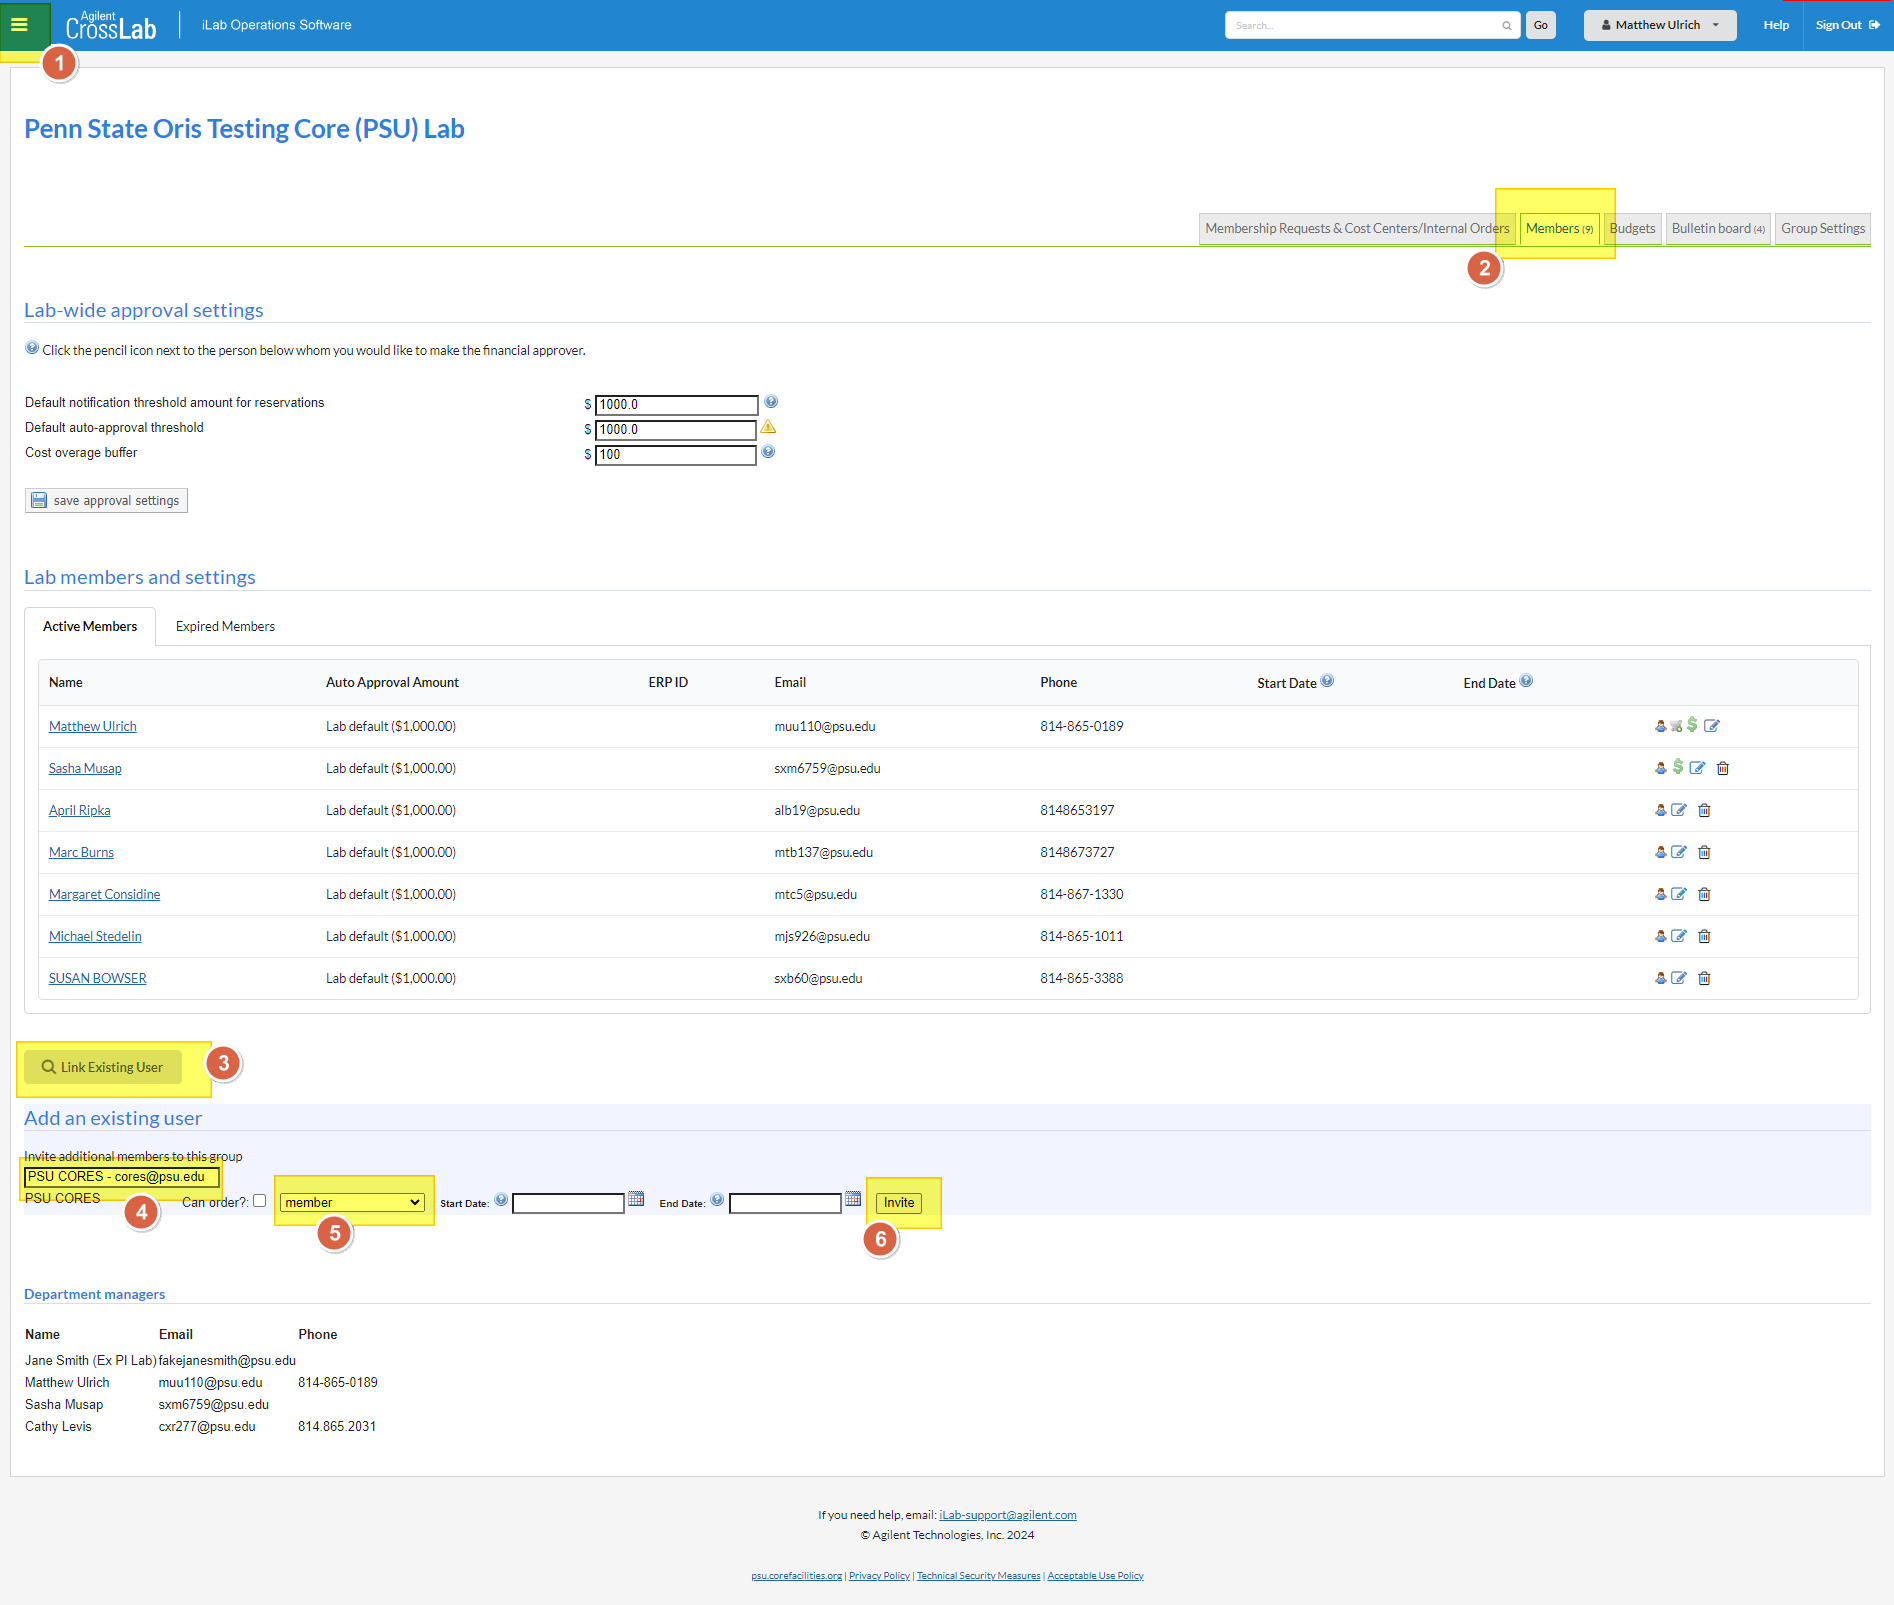Viewport: 1894px width, 1605px height.
Task: Open the Bulletin board (4) tab
Action: 1718,229
